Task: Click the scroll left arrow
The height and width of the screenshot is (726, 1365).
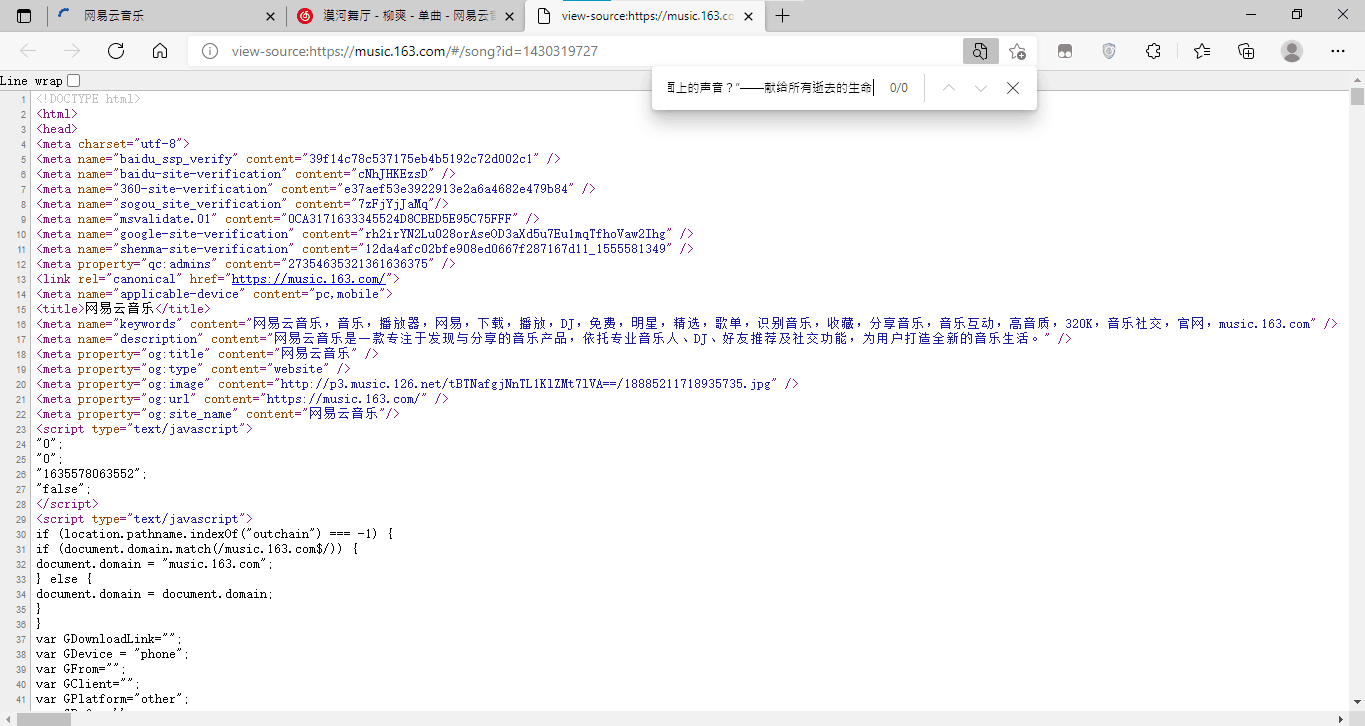Action: [7, 719]
